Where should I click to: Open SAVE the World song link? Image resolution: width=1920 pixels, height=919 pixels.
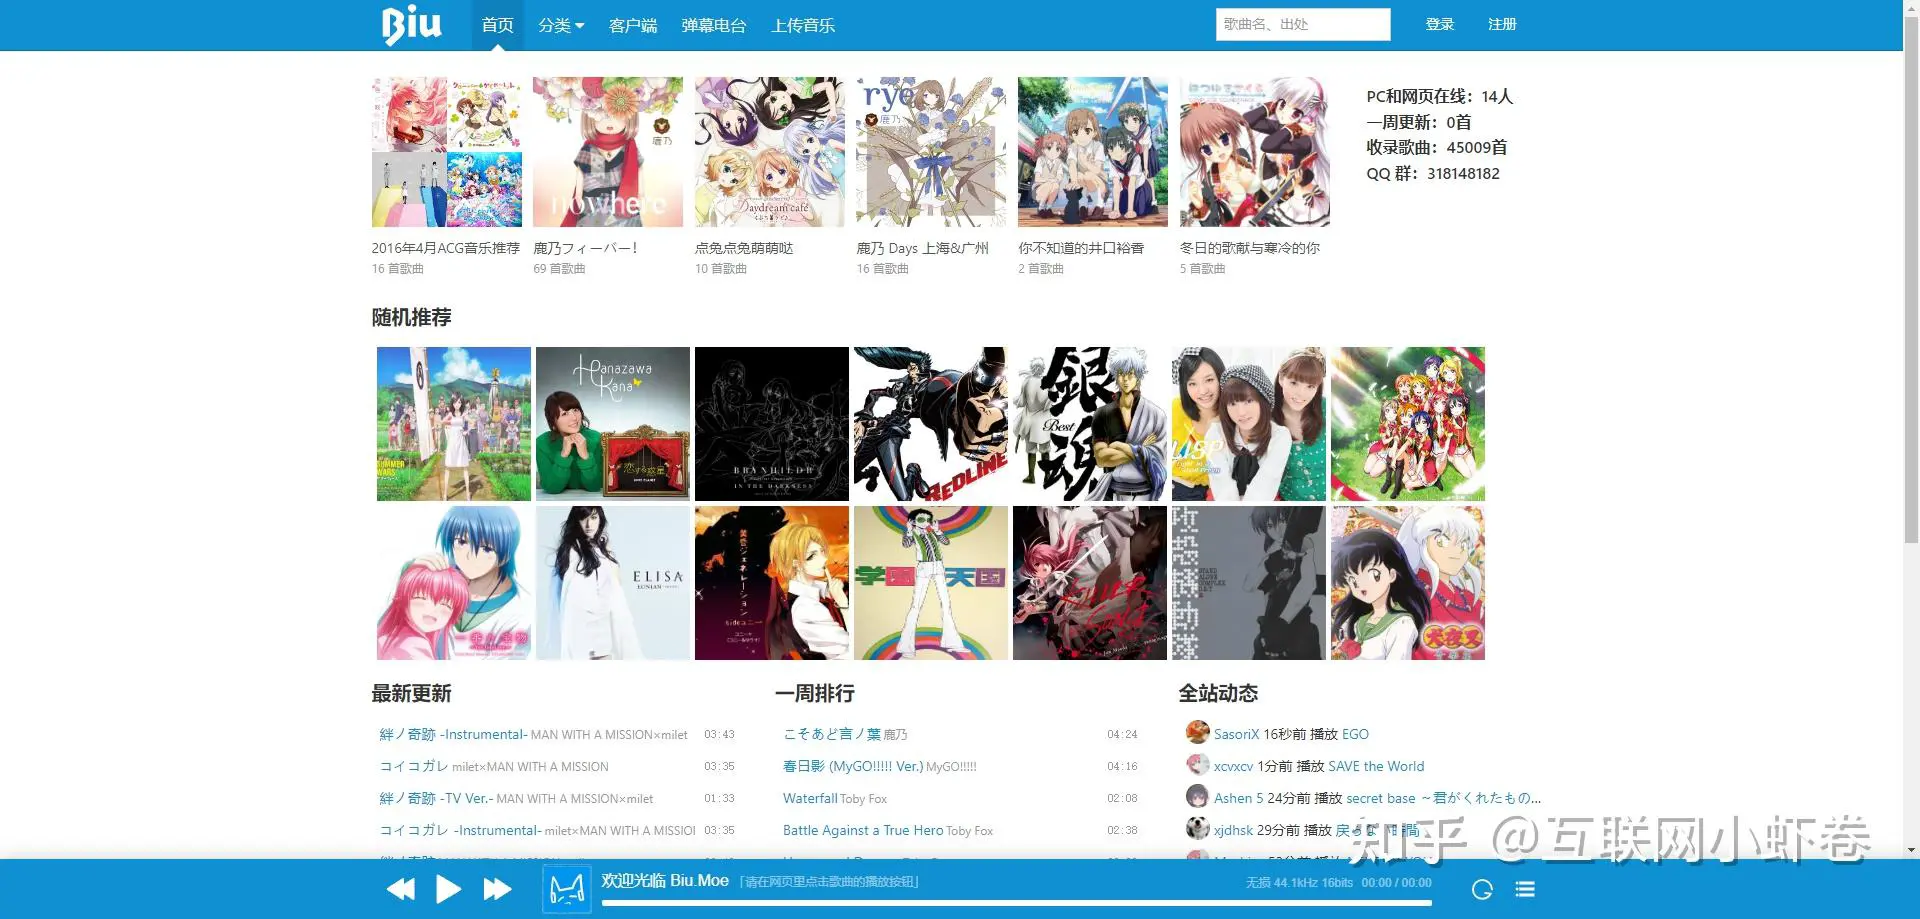coord(1376,766)
